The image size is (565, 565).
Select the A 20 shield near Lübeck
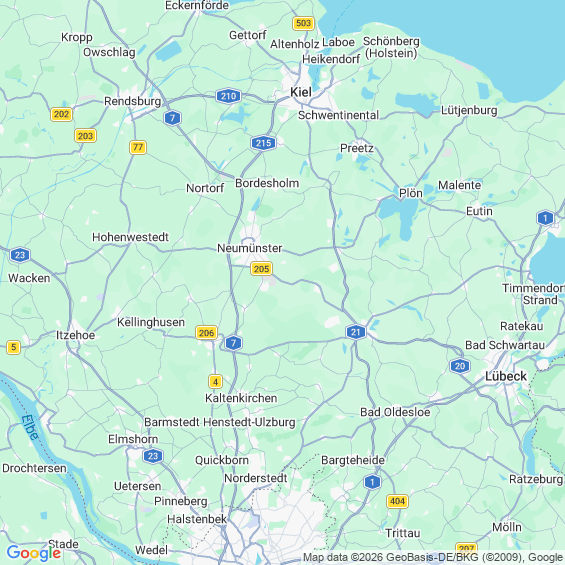pos(460,366)
